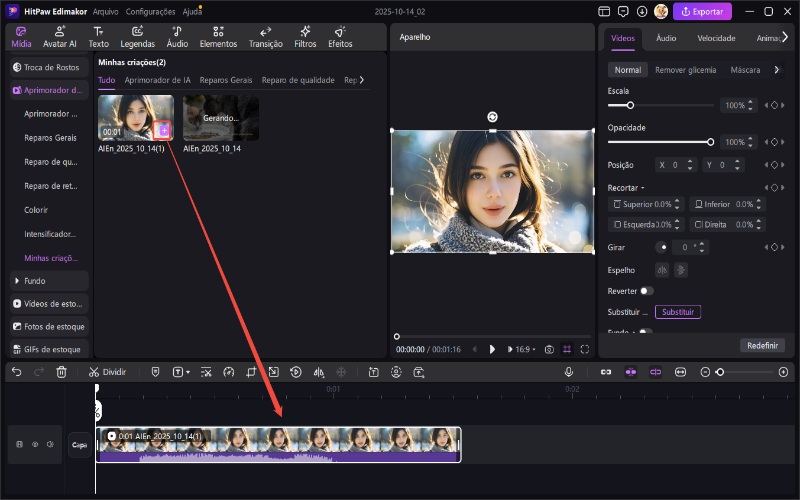Select the Remover glicemia sub-tab
The height and width of the screenshot is (500, 800).
point(685,70)
